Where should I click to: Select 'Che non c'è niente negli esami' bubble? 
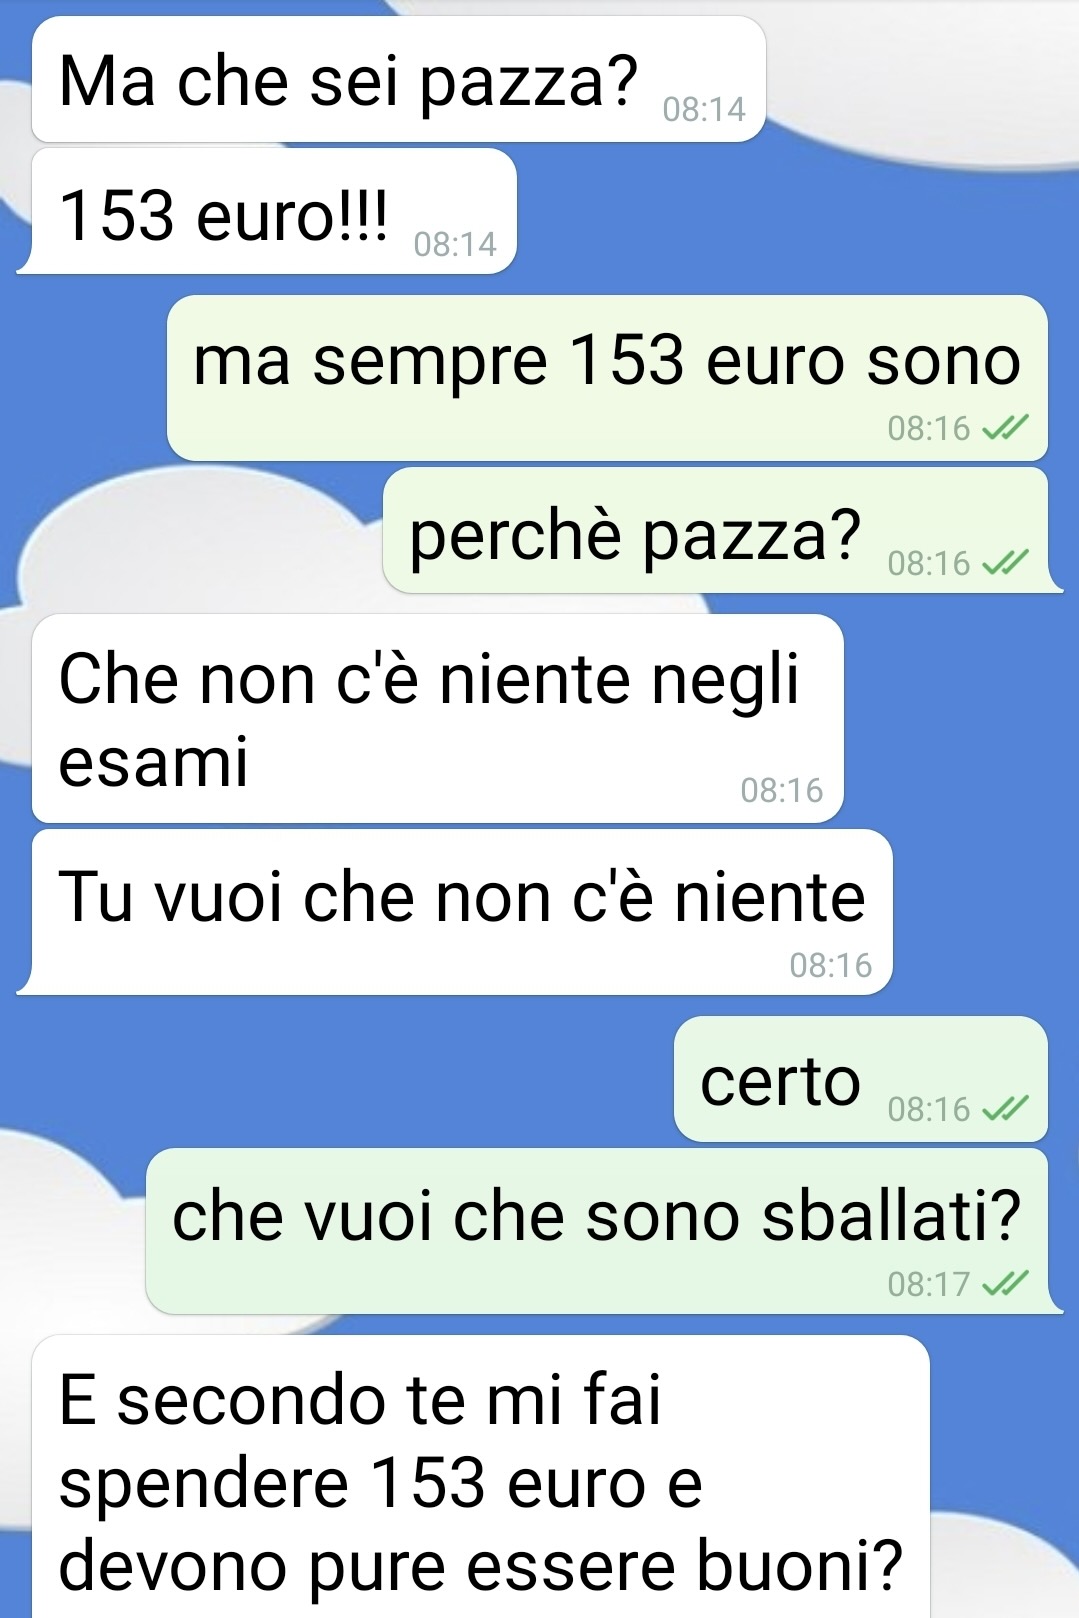(437, 718)
